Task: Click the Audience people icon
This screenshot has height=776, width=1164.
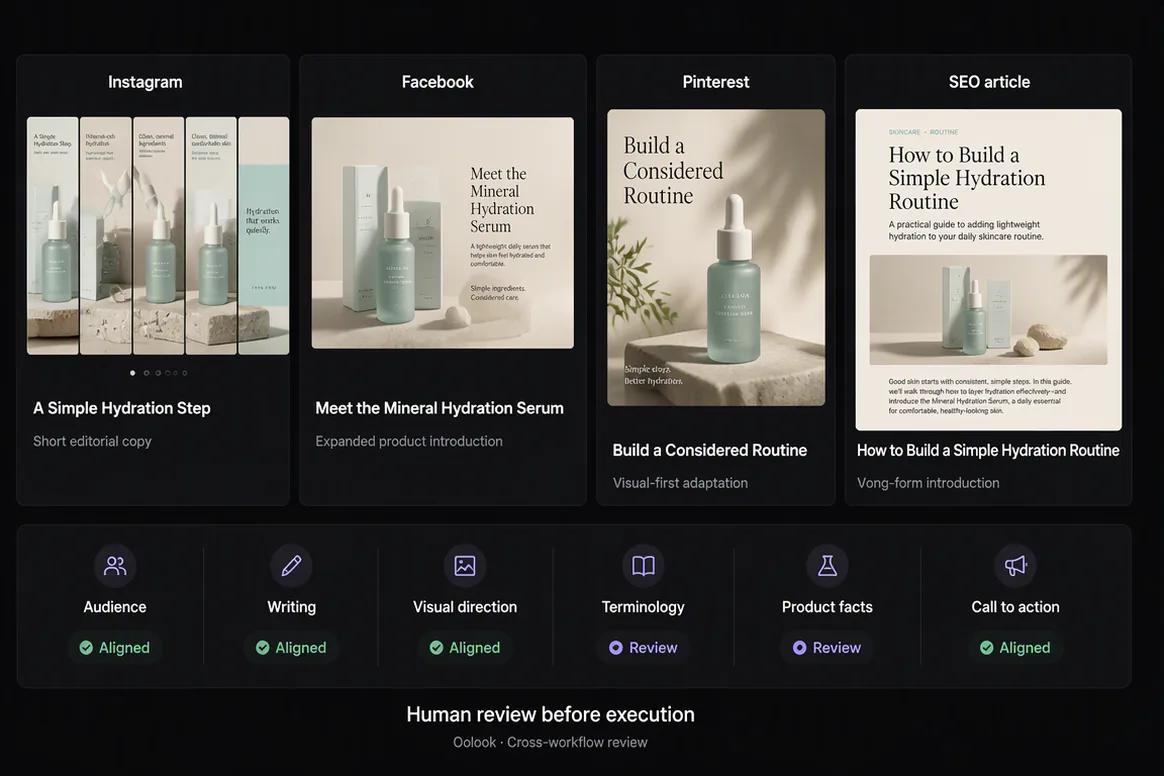Action: [115, 566]
